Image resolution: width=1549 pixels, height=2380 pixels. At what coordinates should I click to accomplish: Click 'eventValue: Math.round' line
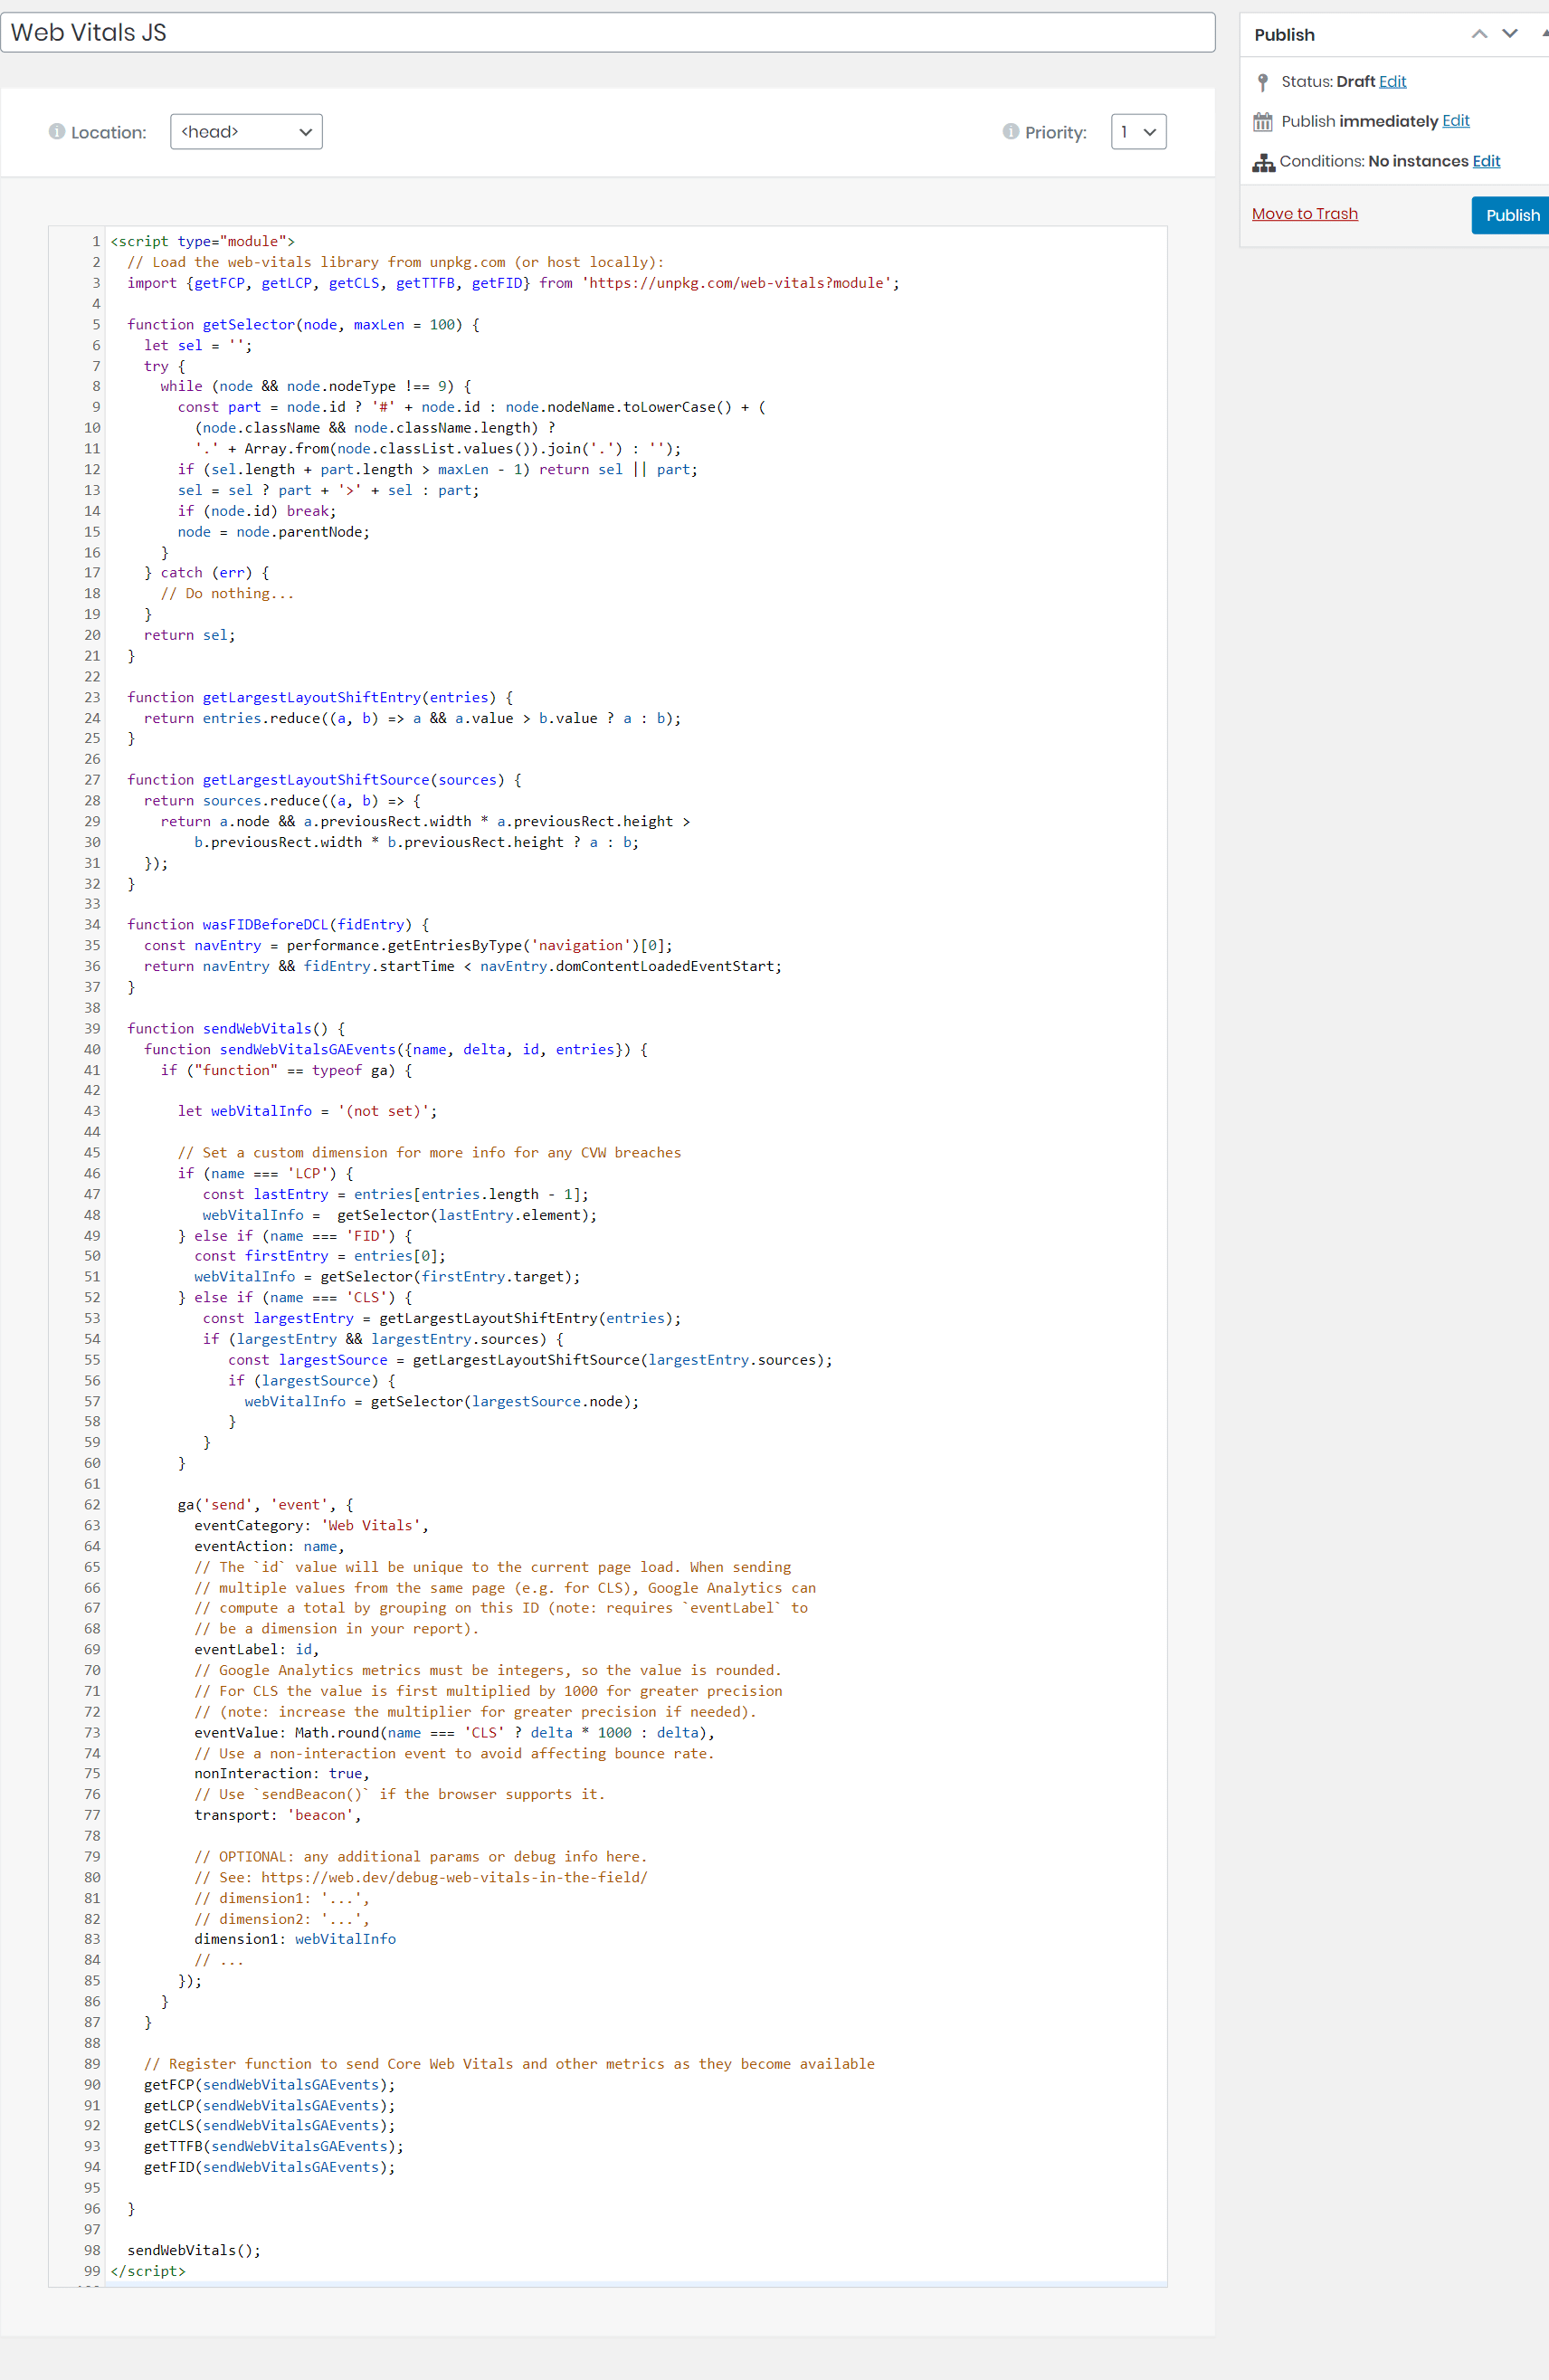pyautogui.click(x=454, y=1733)
